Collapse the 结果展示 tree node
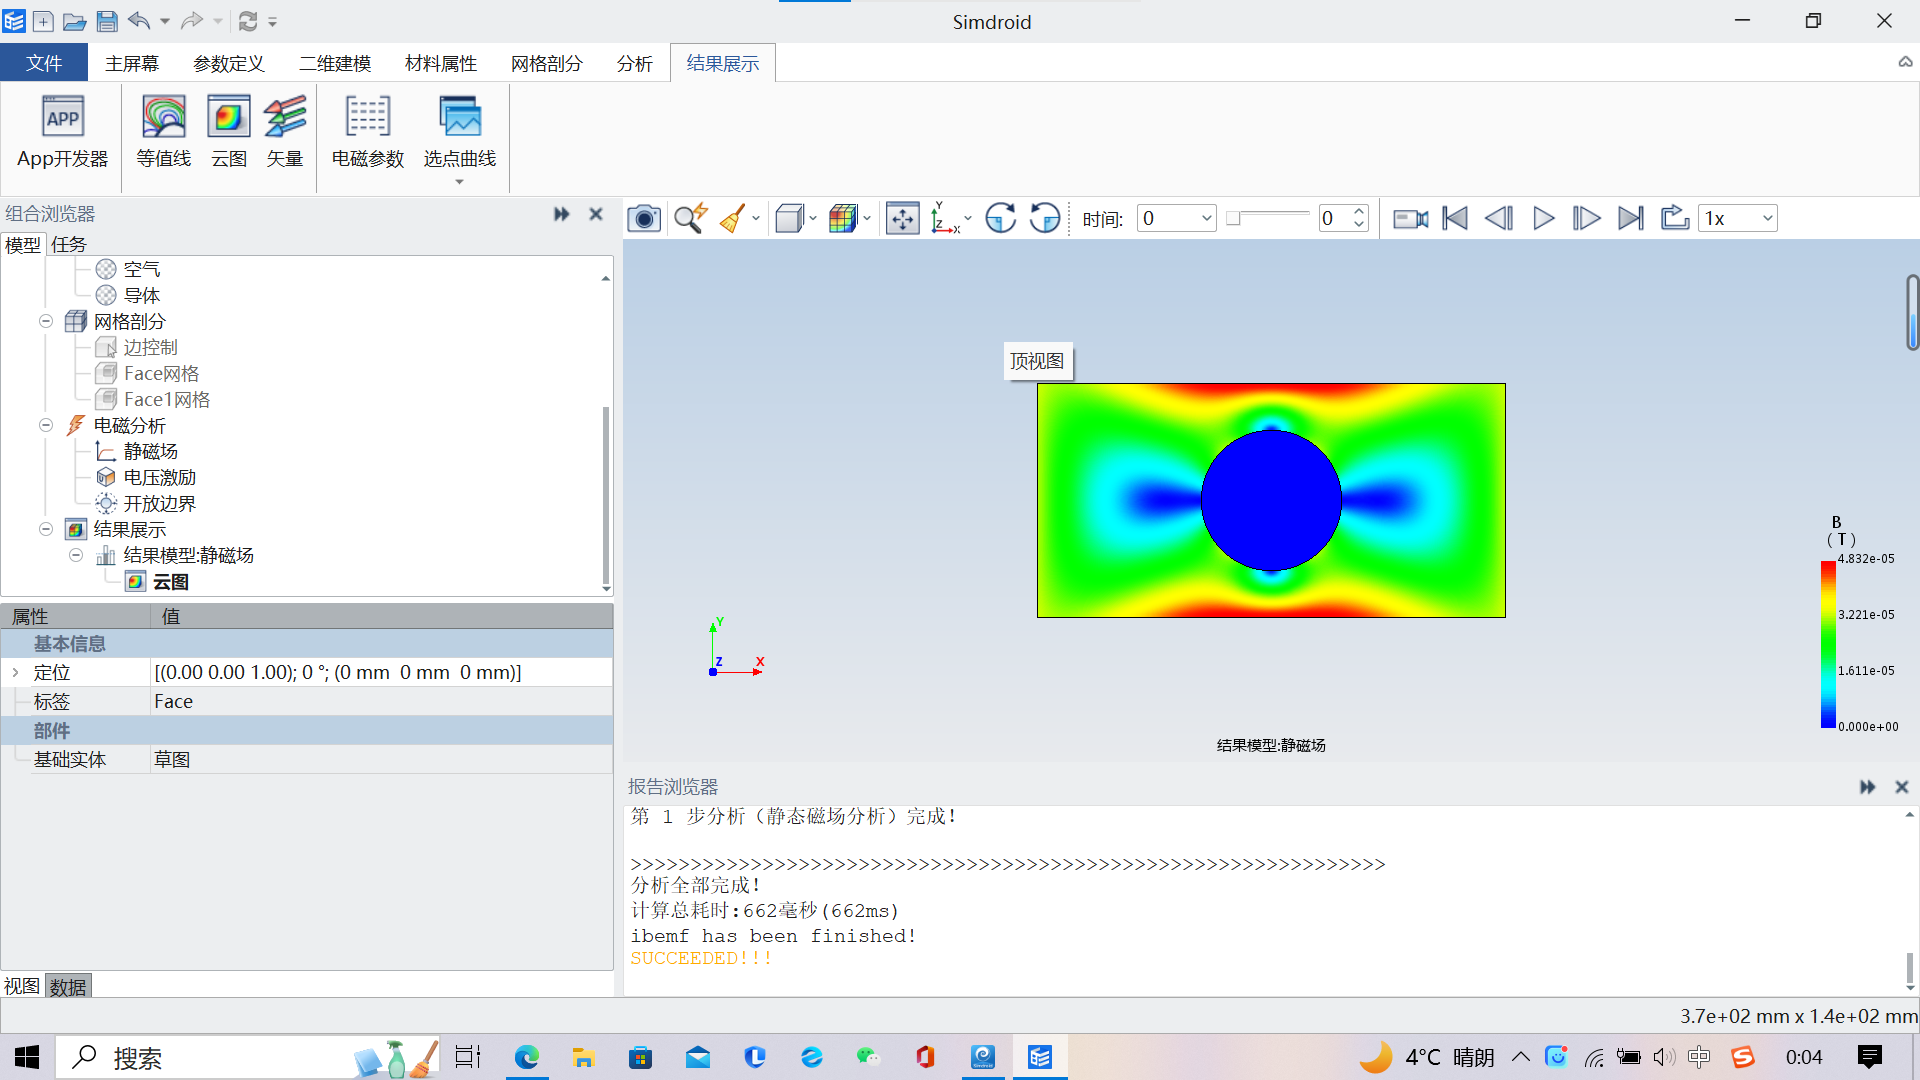1920x1080 pixels. [x=46, y=529]
